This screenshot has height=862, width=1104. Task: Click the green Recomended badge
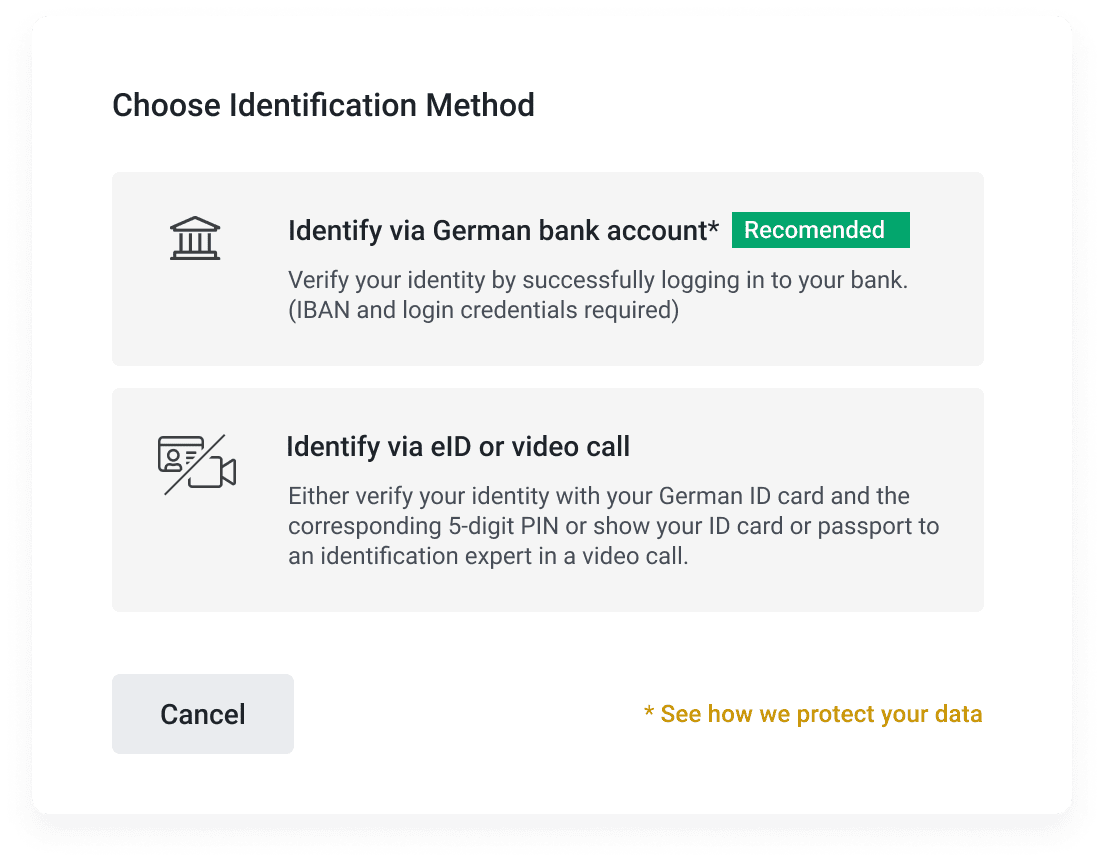pyautogui.click(x=820, y=230)
